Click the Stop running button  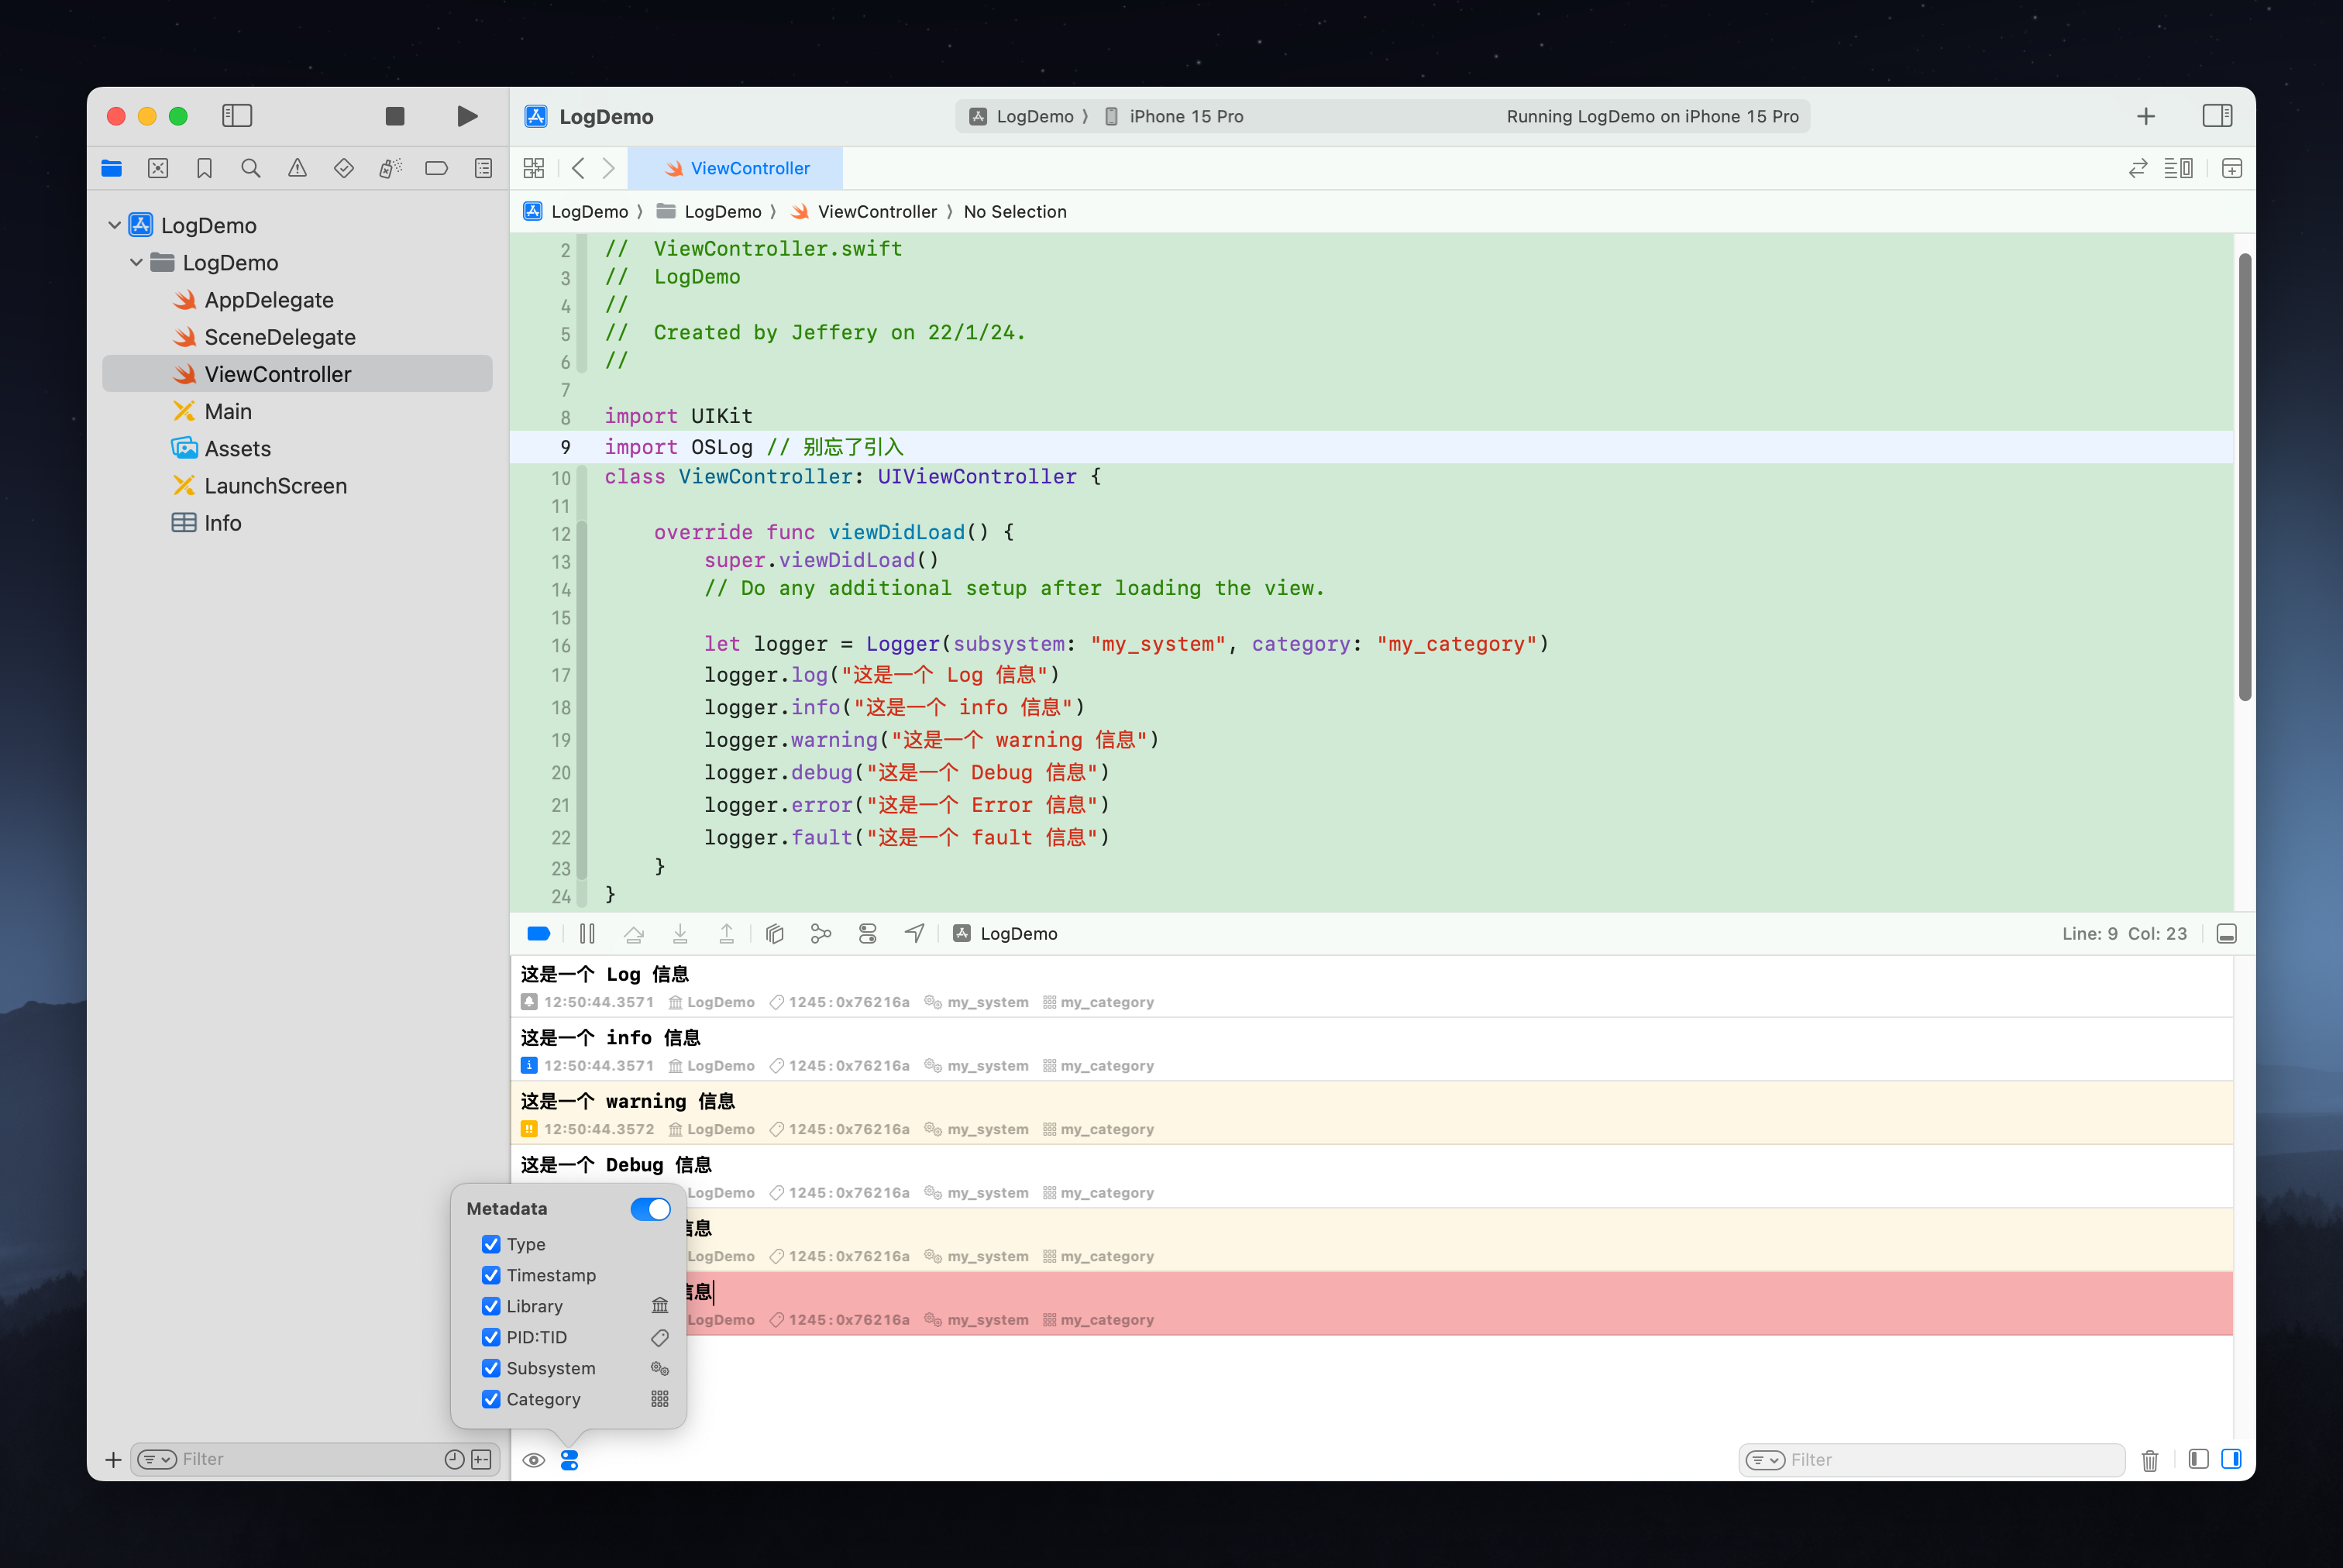(394, 116)
